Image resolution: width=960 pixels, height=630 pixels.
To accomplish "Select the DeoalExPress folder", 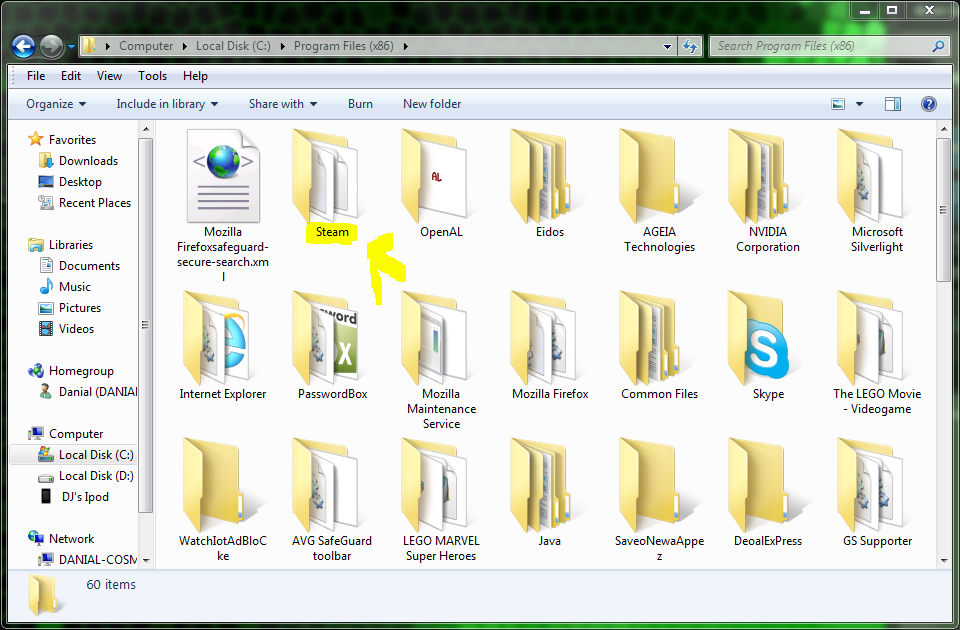I will tap(768, 492).
